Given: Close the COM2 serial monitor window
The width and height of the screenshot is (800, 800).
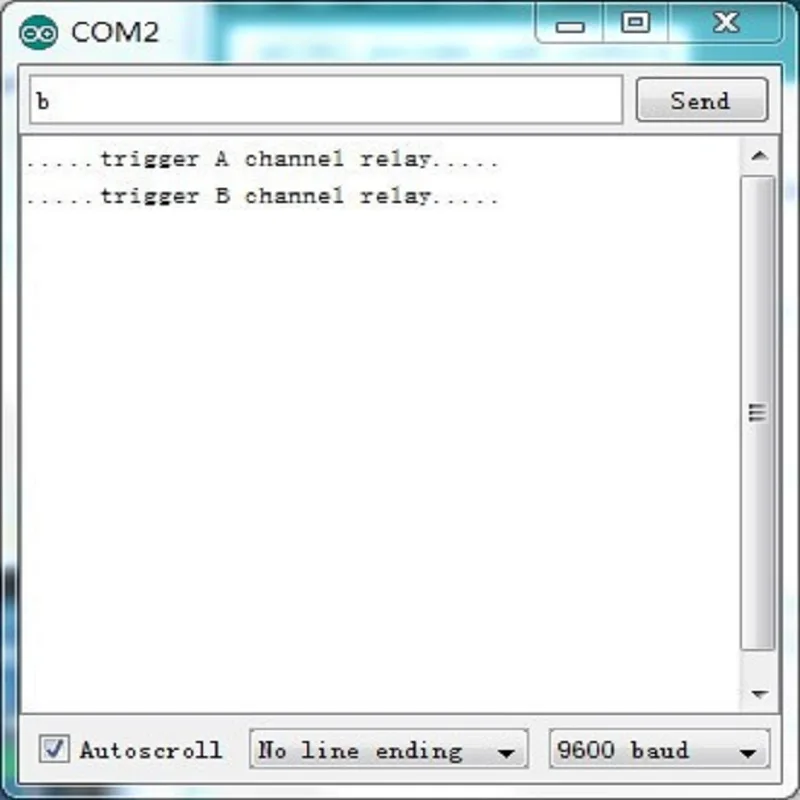Looking at the screenshot, I should click(x=725, y=23).
